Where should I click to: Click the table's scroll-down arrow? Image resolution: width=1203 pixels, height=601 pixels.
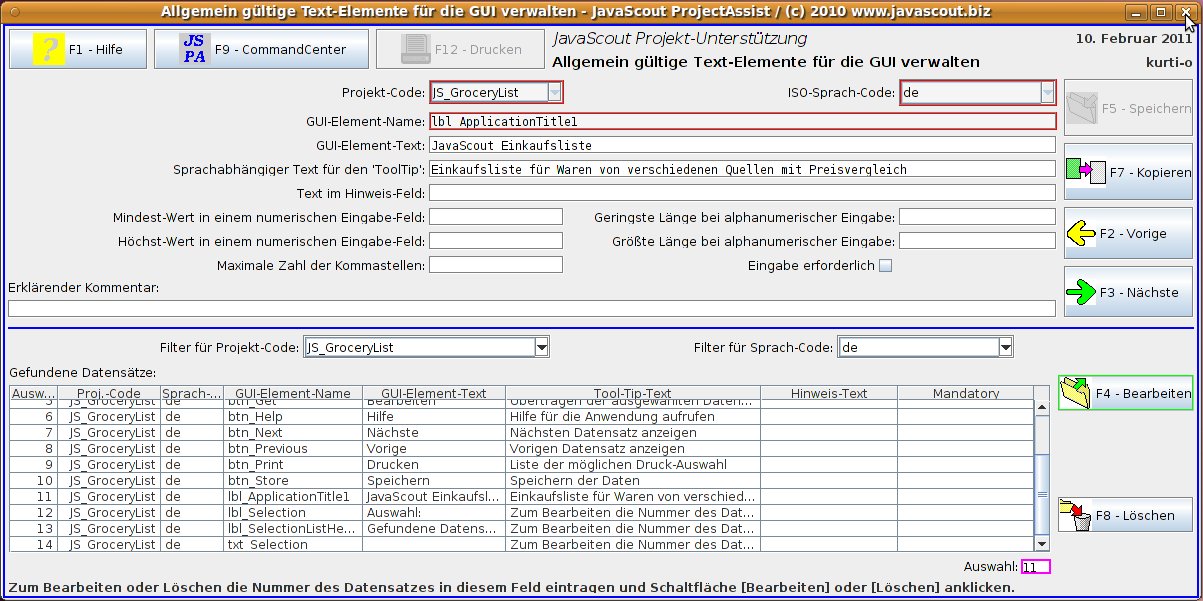click(x=1042, y=543)
